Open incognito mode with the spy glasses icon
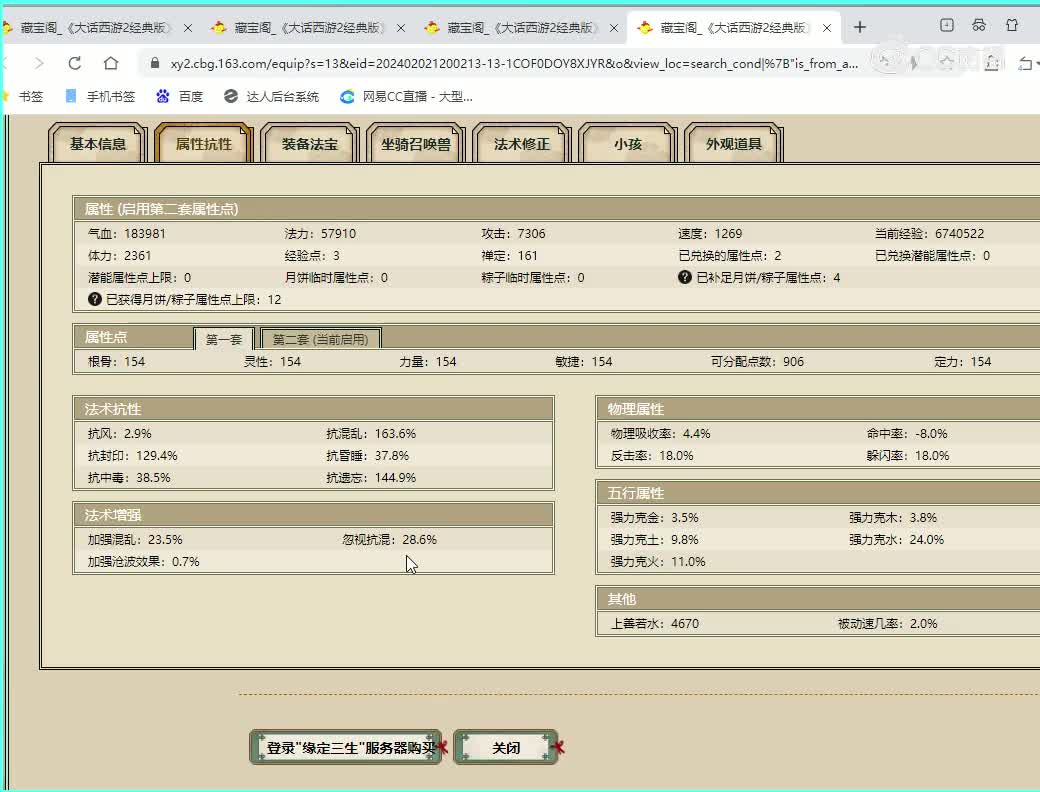1040x792 pixels. [x=979, y=25]
